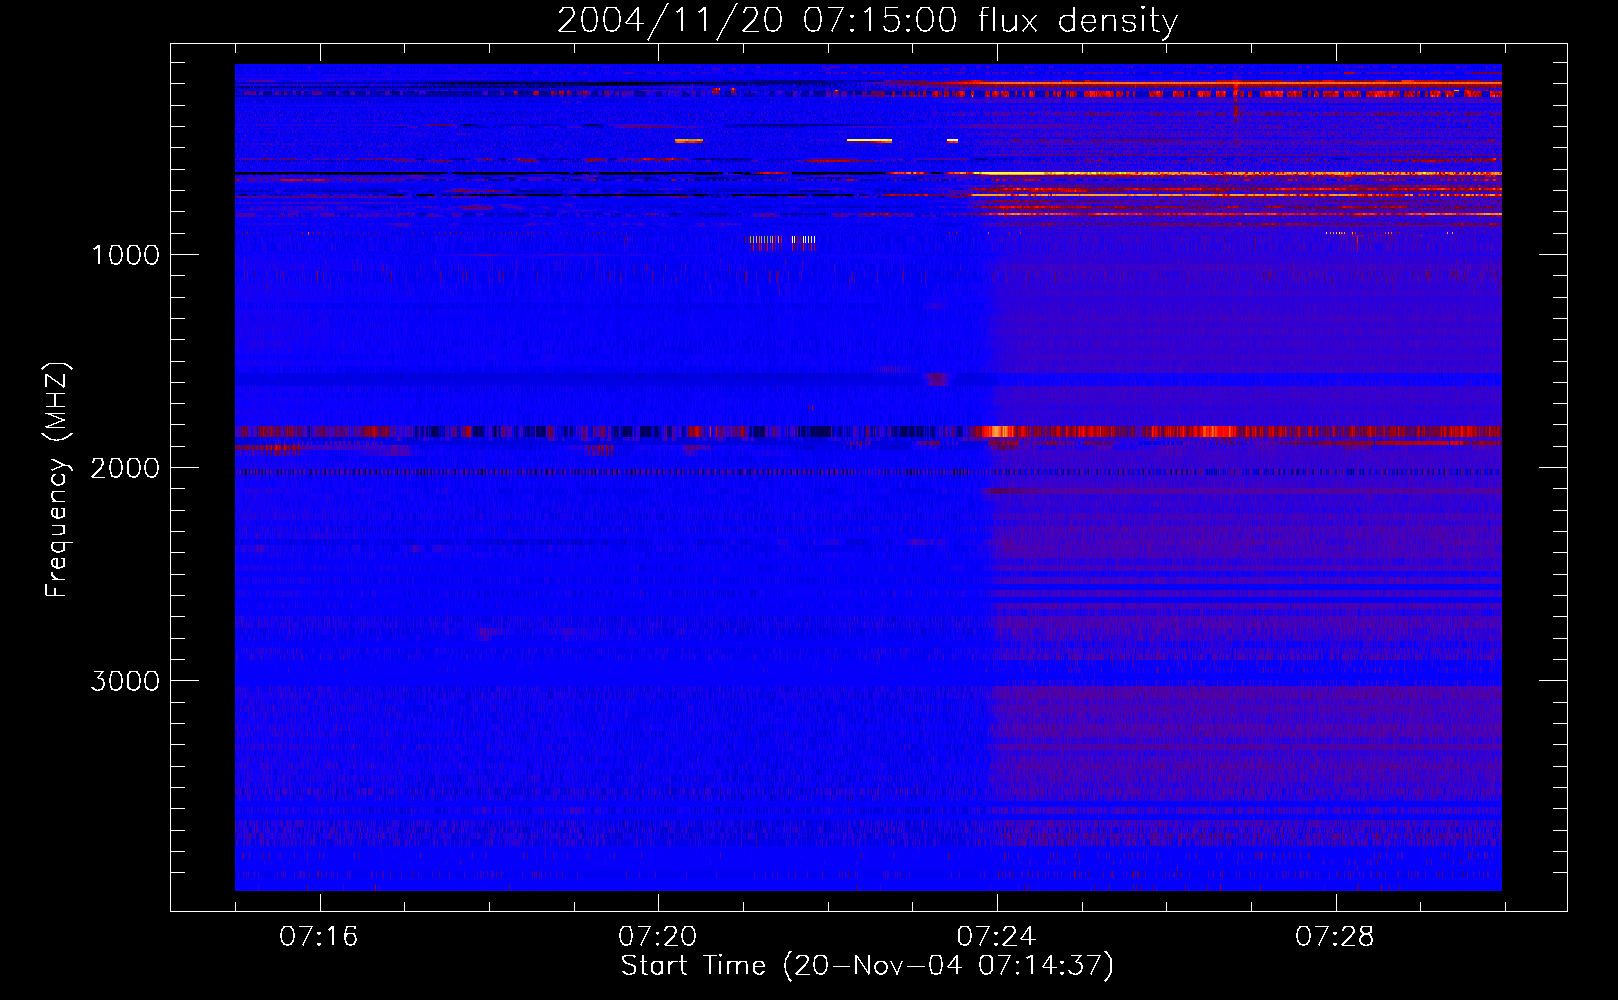Image resolution: width=1618 pixels, height=1000 pixels.
Task: Click the 'Start Time (20-Nov-04 07:14:37)' label
Action: pyautogui.click(x=867, y=966)
